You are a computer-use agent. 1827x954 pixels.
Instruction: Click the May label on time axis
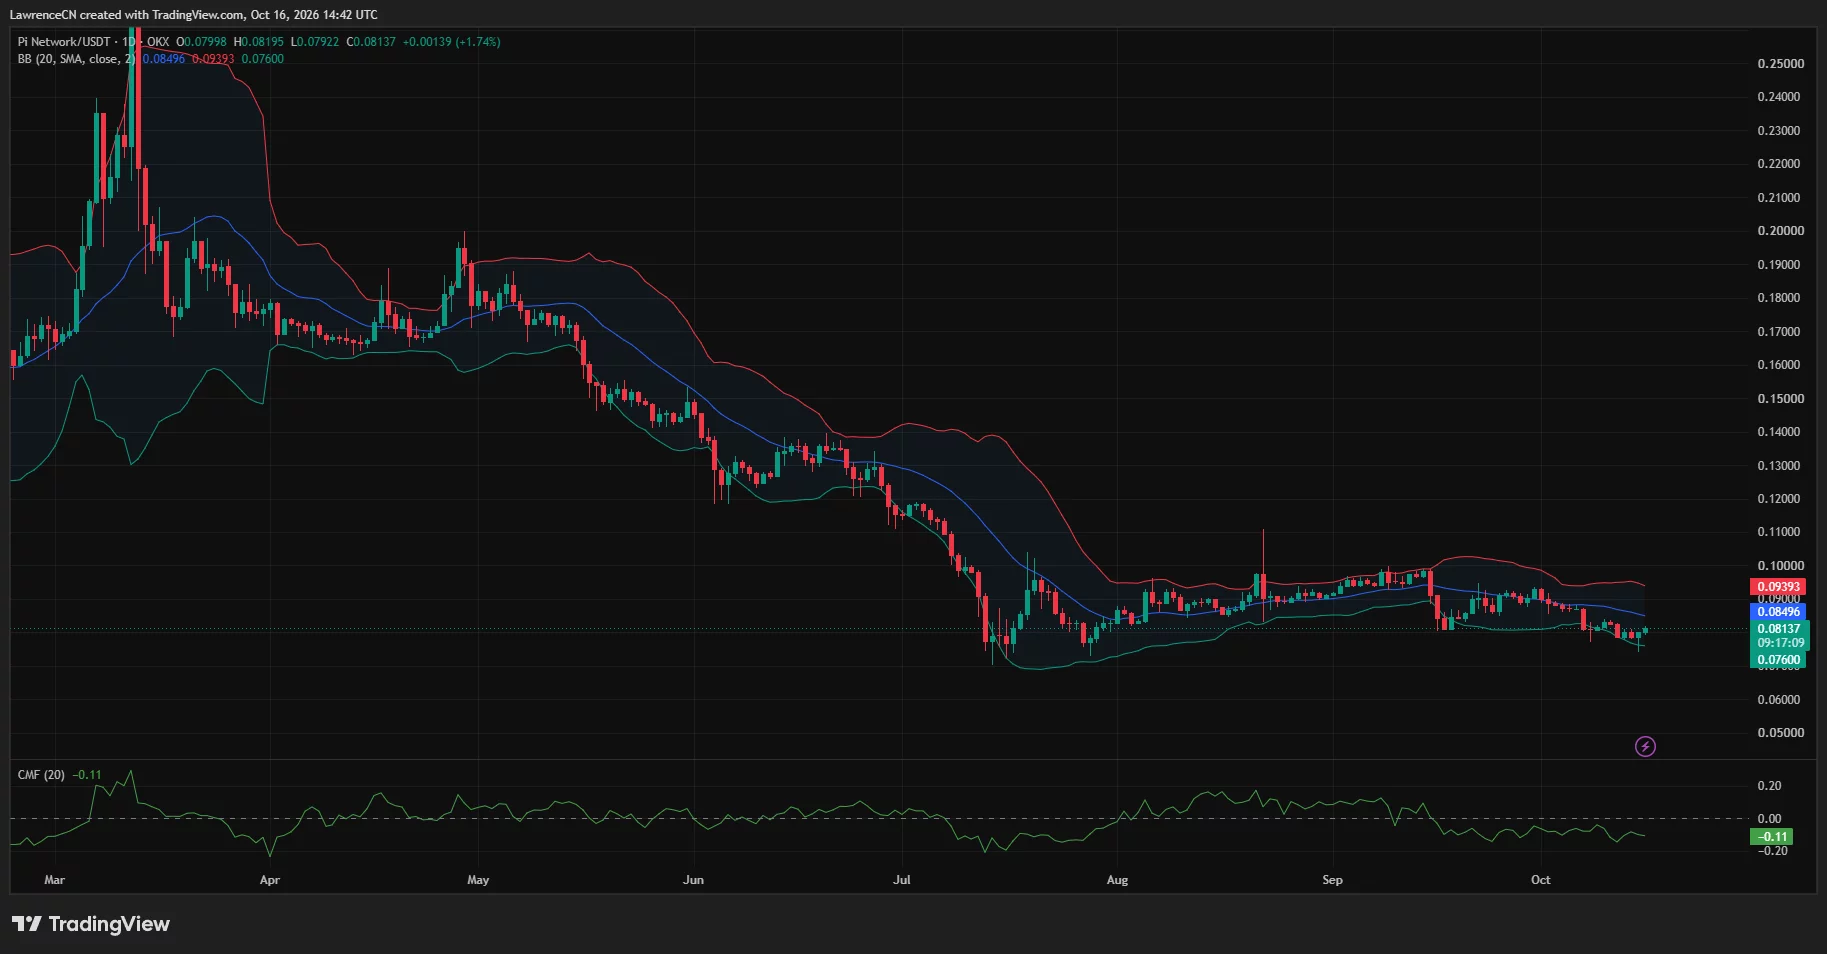click(x=478, y=880)
